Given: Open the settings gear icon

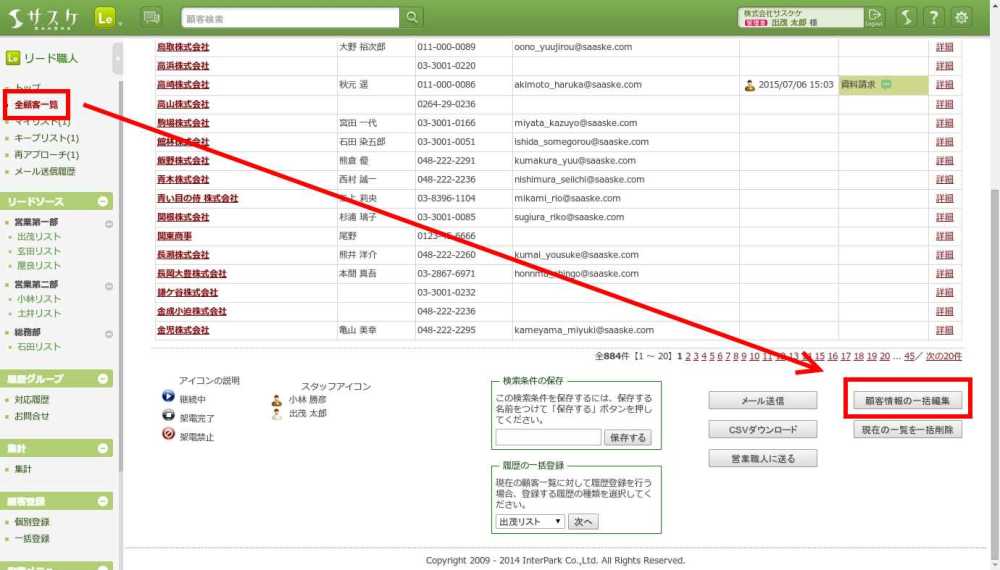Looking at the screenshot, I should tap(961, 17).
